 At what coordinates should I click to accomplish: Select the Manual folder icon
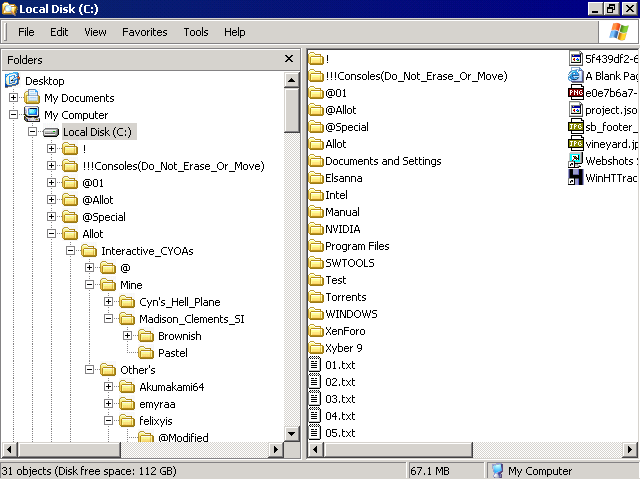(x=316, y=212)
